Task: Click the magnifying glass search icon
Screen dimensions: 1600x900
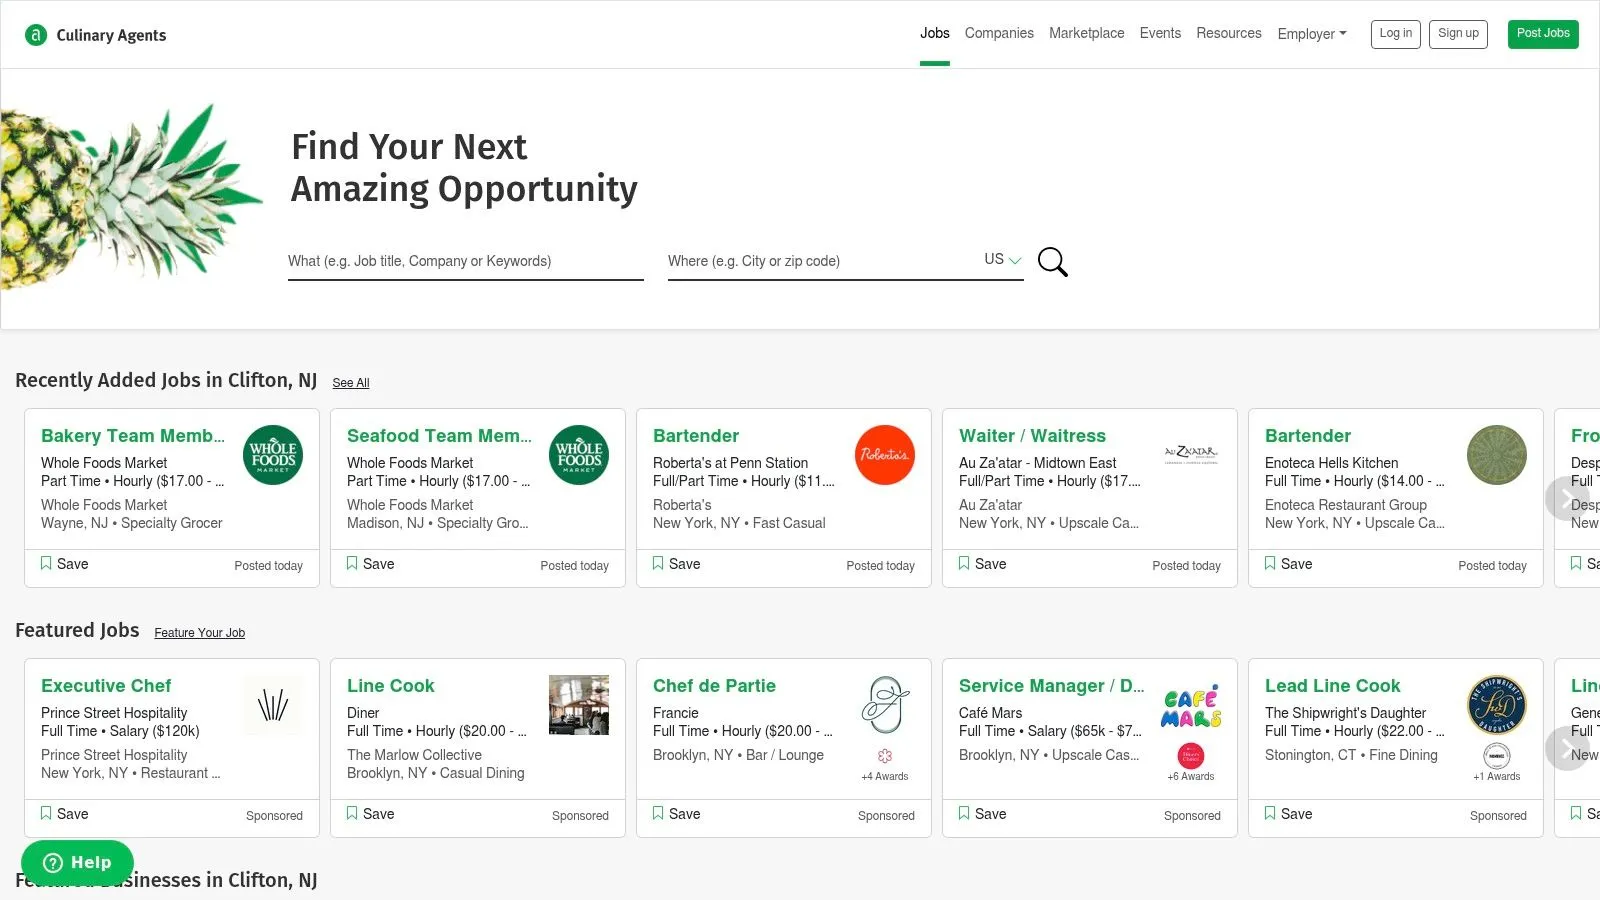Action: point(1052,262)
